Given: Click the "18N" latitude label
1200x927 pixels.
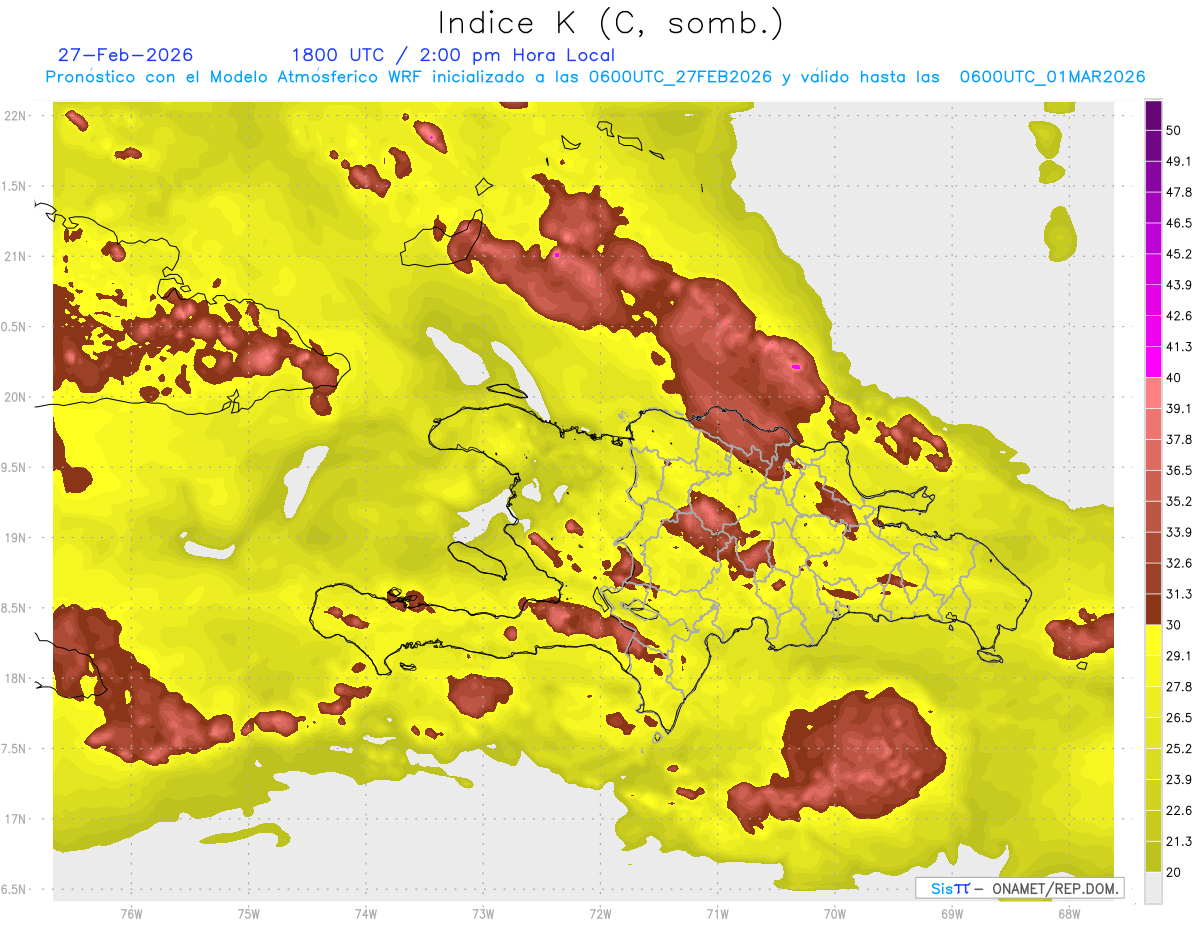Looking at the screenshot, I should click(x=15, y=679).
